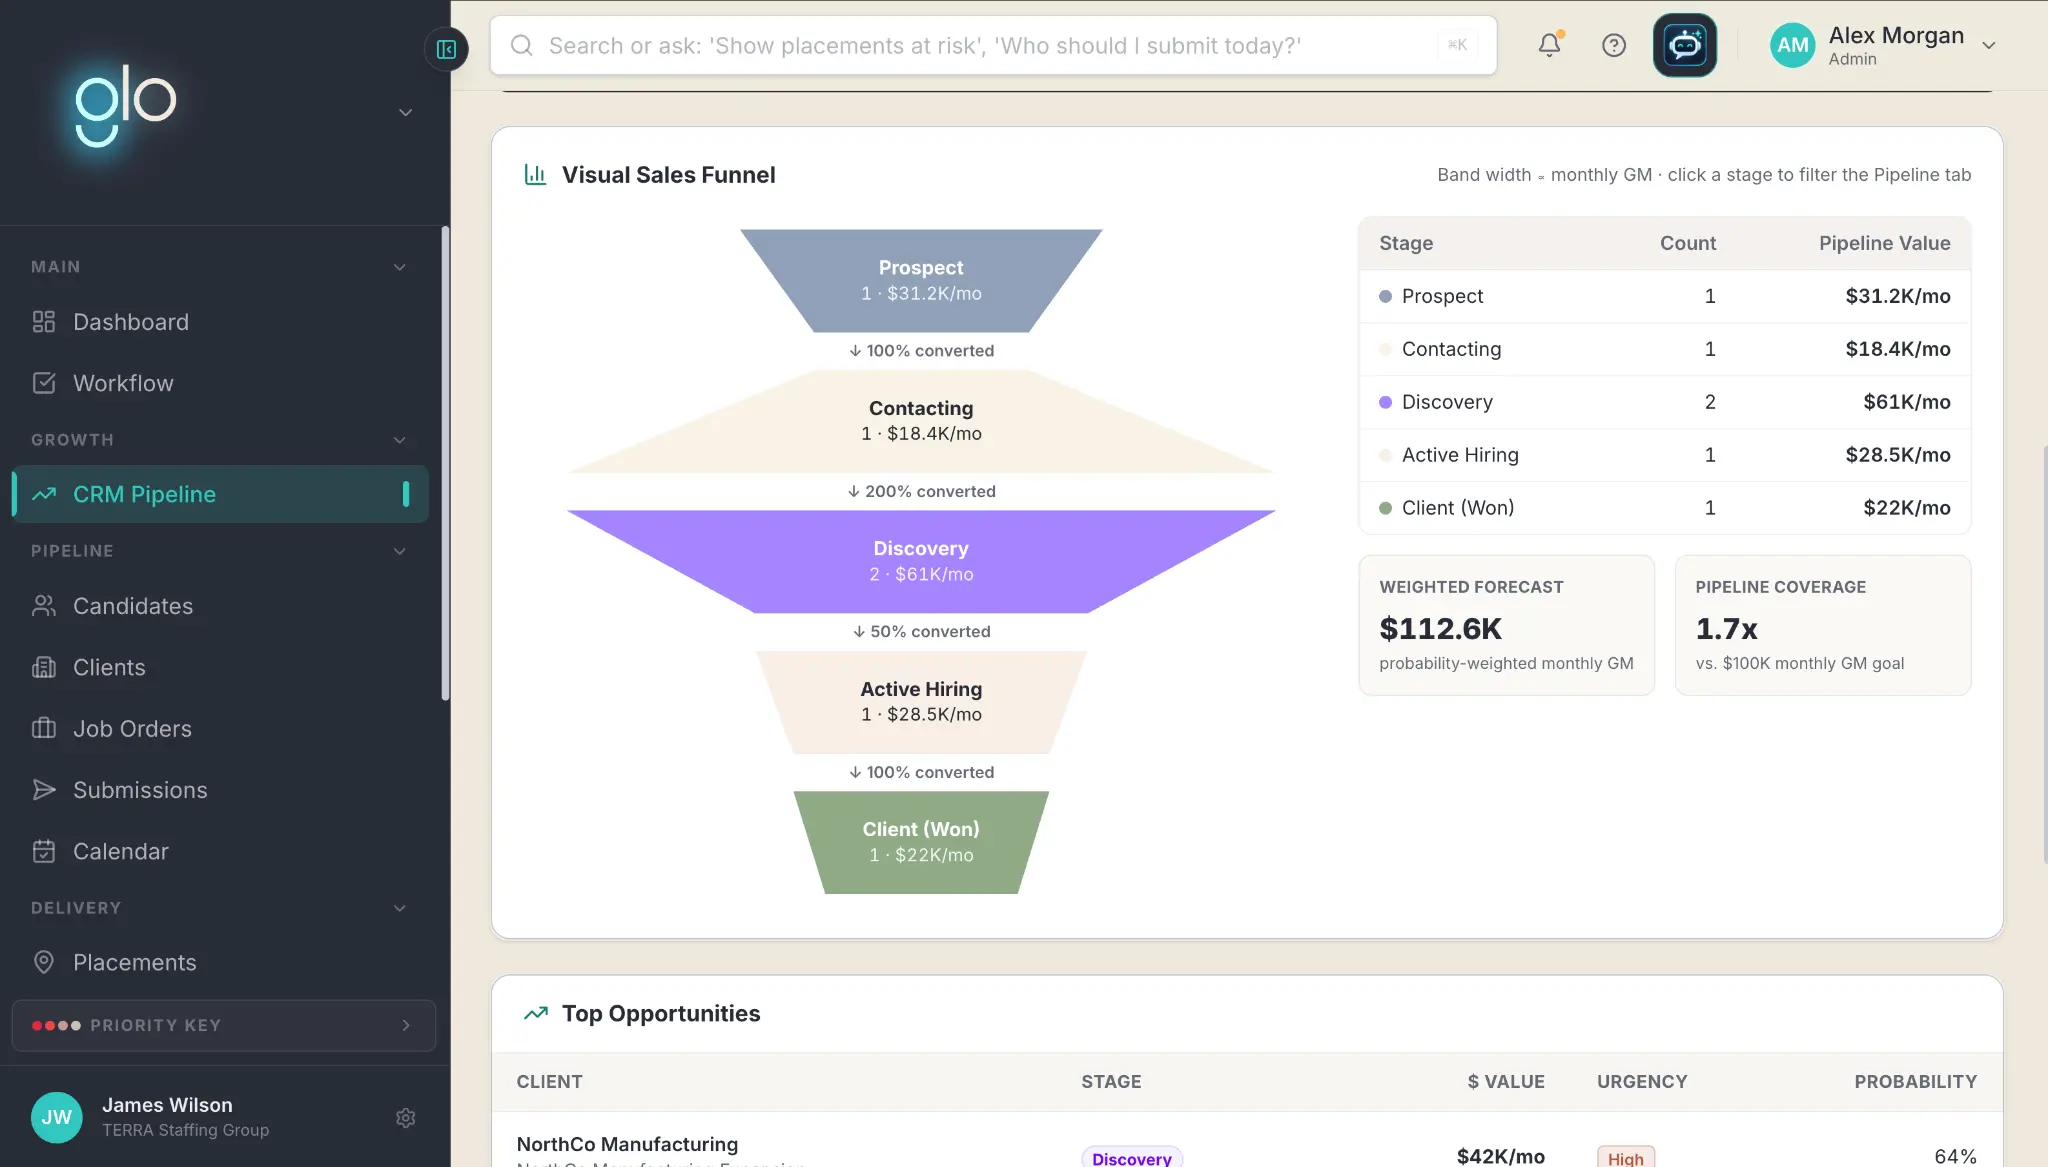Expand the Priority Key panel
The height and width of the screenshot is (1167, 2048).
click(224, 1025)
